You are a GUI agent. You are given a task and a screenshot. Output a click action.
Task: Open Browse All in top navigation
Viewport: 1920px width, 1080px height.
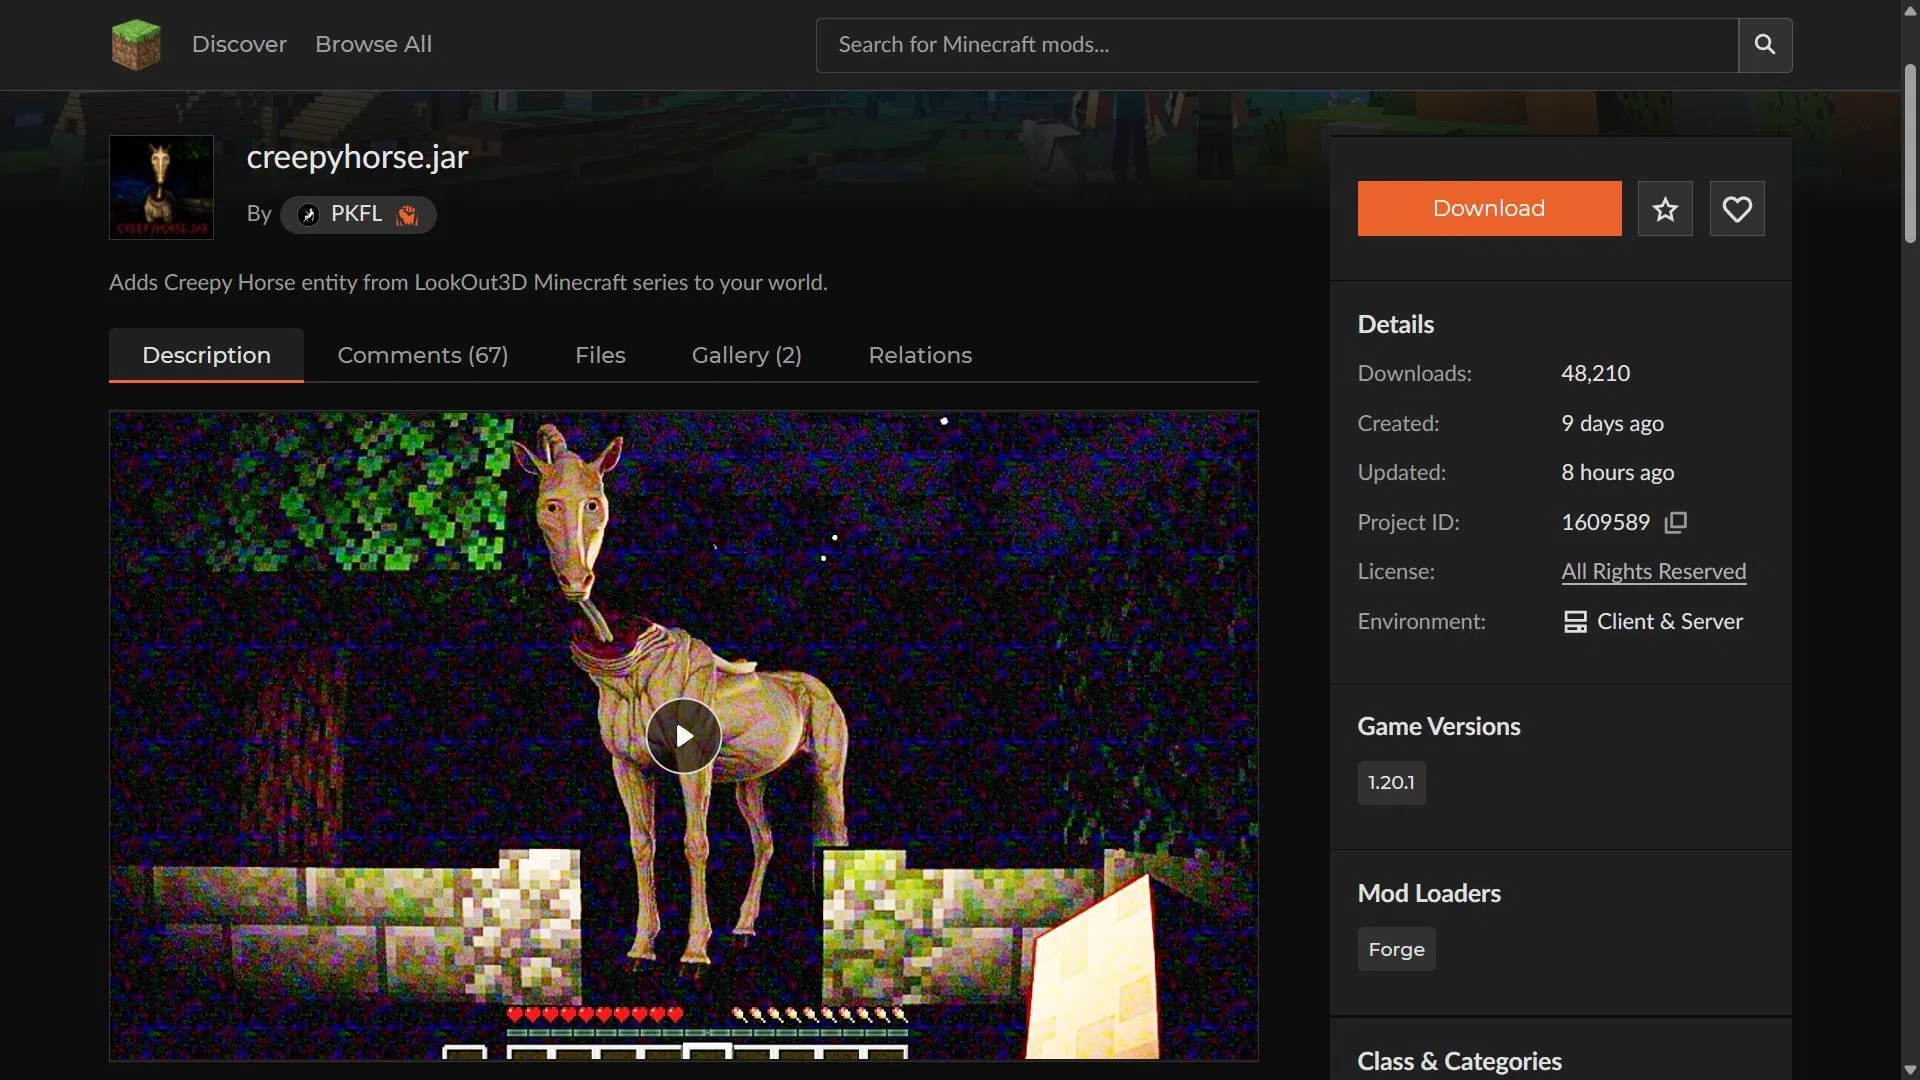[374, 45]
